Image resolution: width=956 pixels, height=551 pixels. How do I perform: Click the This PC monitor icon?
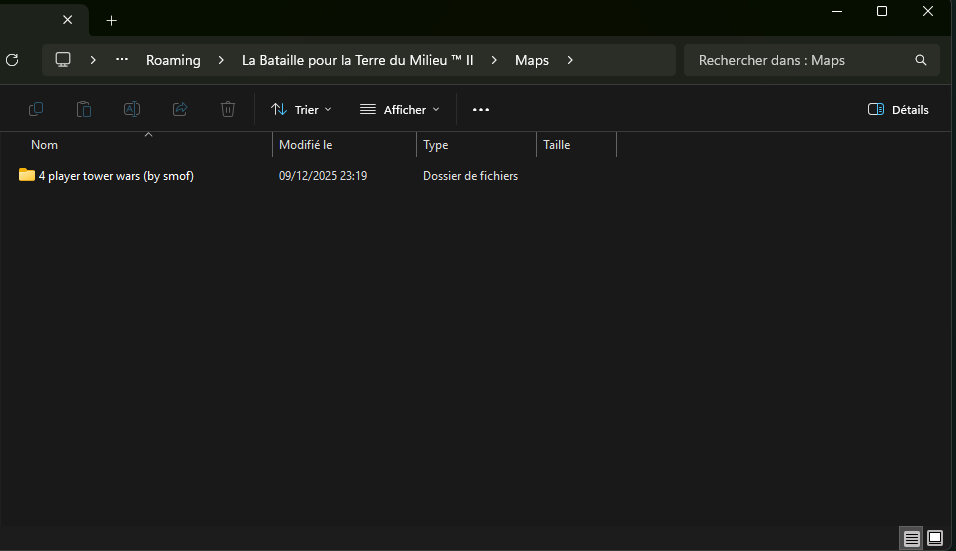[63, 60]
